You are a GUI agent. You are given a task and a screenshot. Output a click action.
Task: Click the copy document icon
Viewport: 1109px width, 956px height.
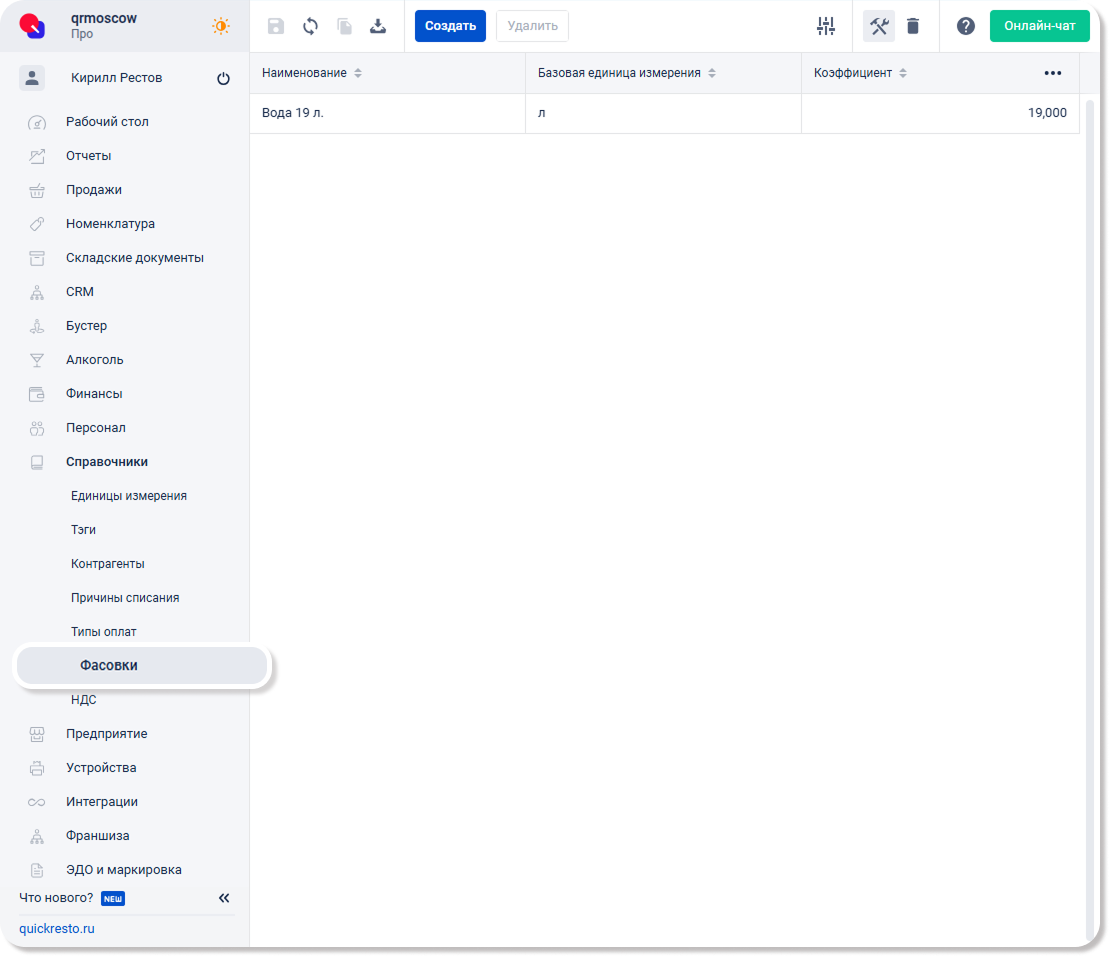[344, 26]
